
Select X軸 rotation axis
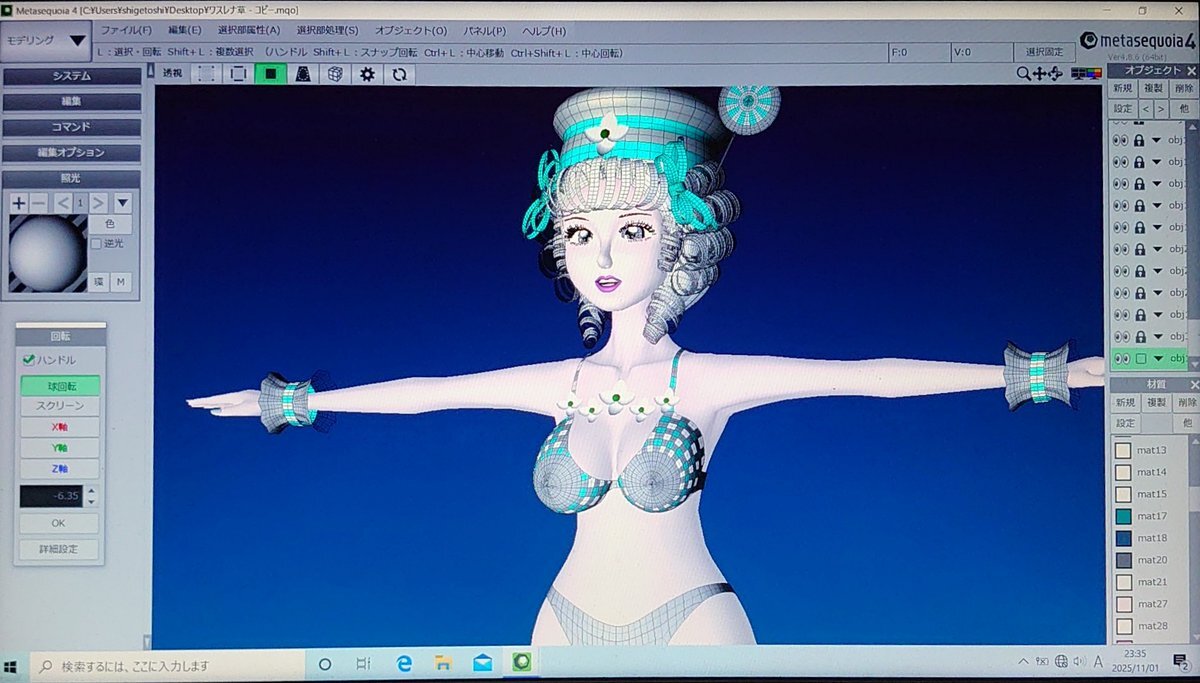(60, 427)
